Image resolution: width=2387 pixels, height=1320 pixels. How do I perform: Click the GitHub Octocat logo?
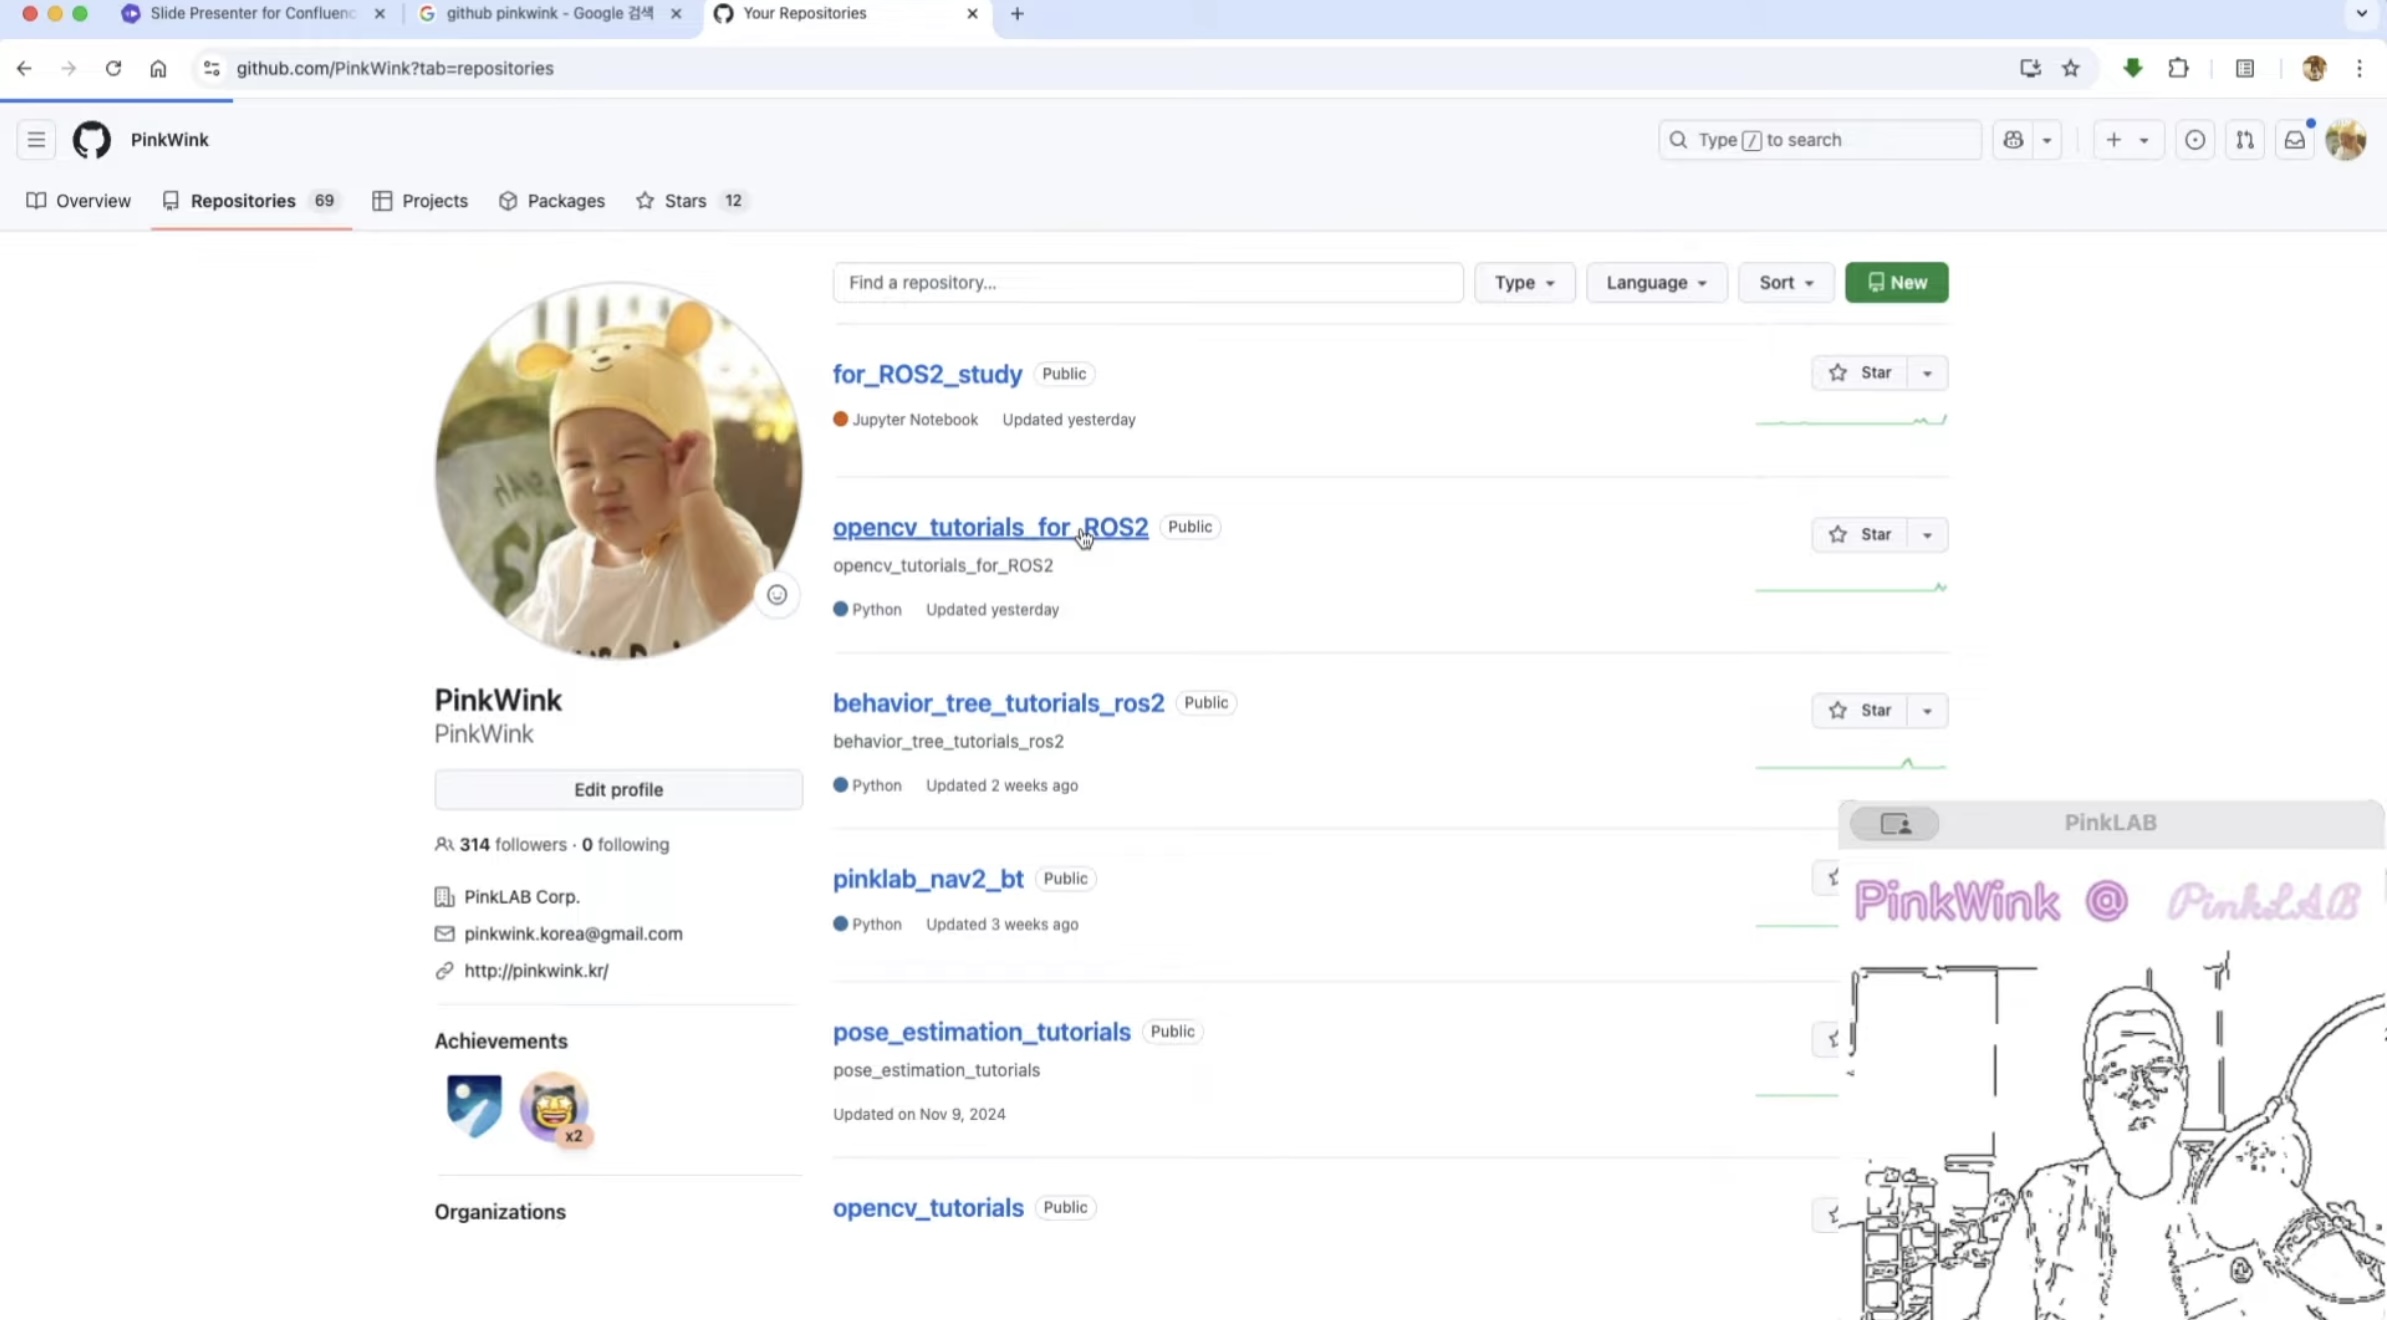point(91,140)
